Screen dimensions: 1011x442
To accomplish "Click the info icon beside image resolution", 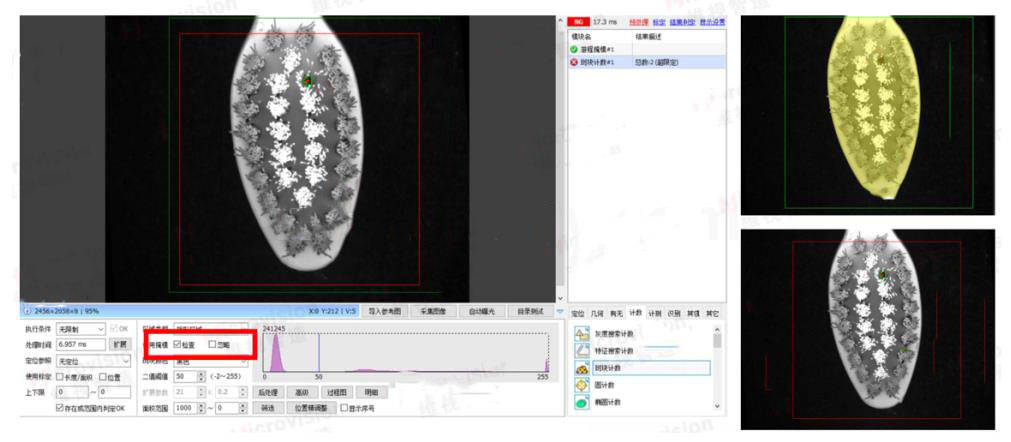I will [26, 310].
